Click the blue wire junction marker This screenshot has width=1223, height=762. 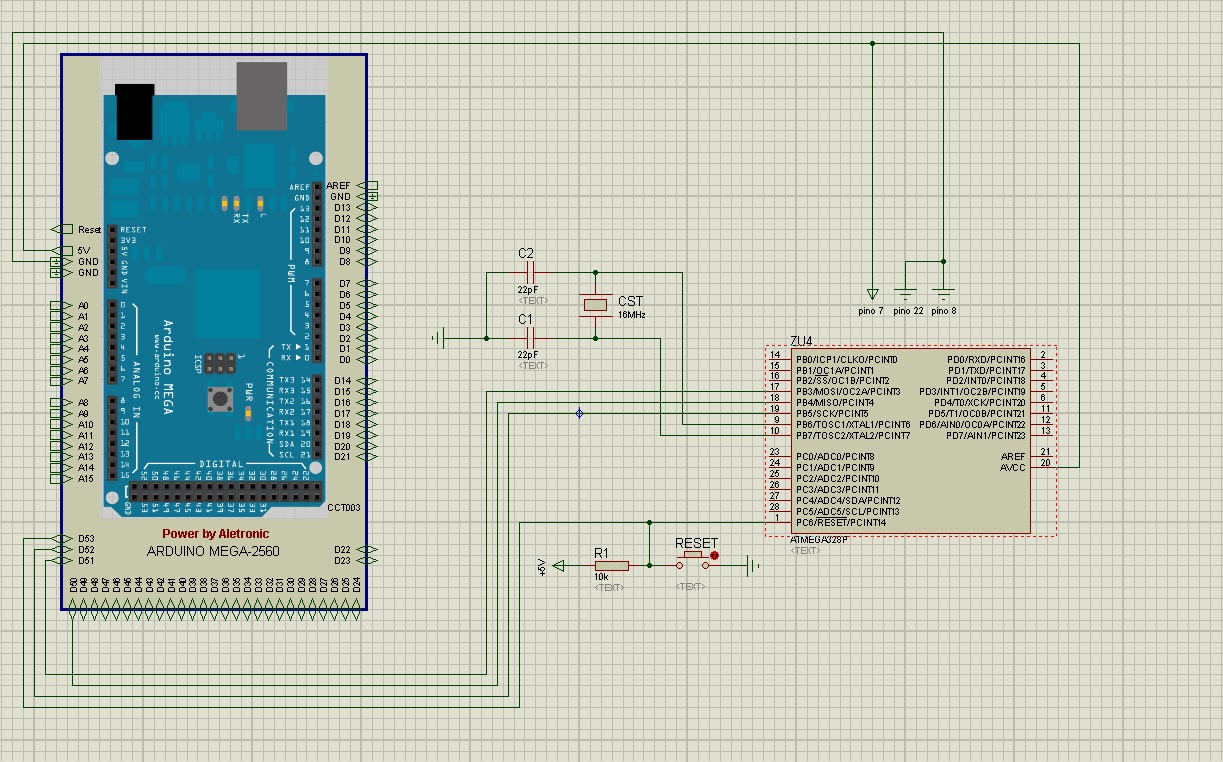point(578,413)
